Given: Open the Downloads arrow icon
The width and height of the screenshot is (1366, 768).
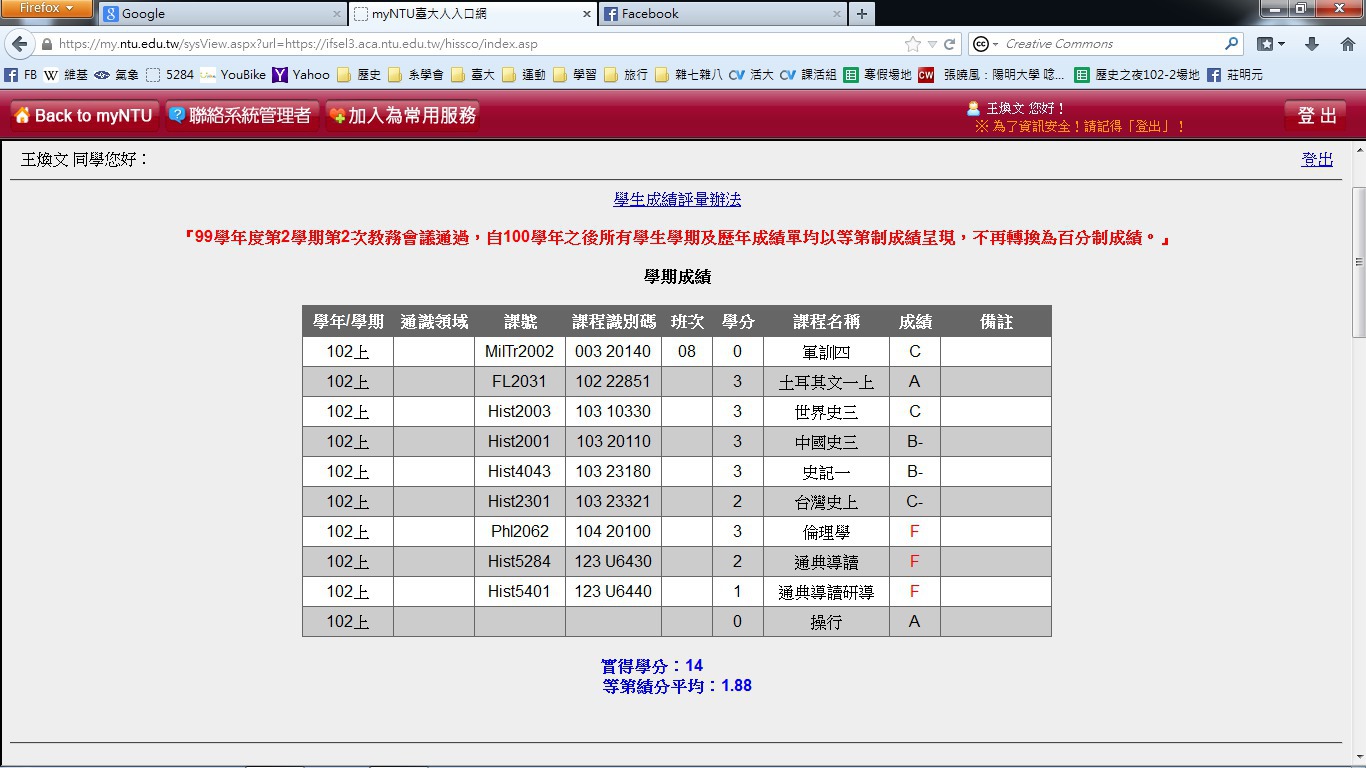Looking at the screenshot, I should click(1312, 44).
